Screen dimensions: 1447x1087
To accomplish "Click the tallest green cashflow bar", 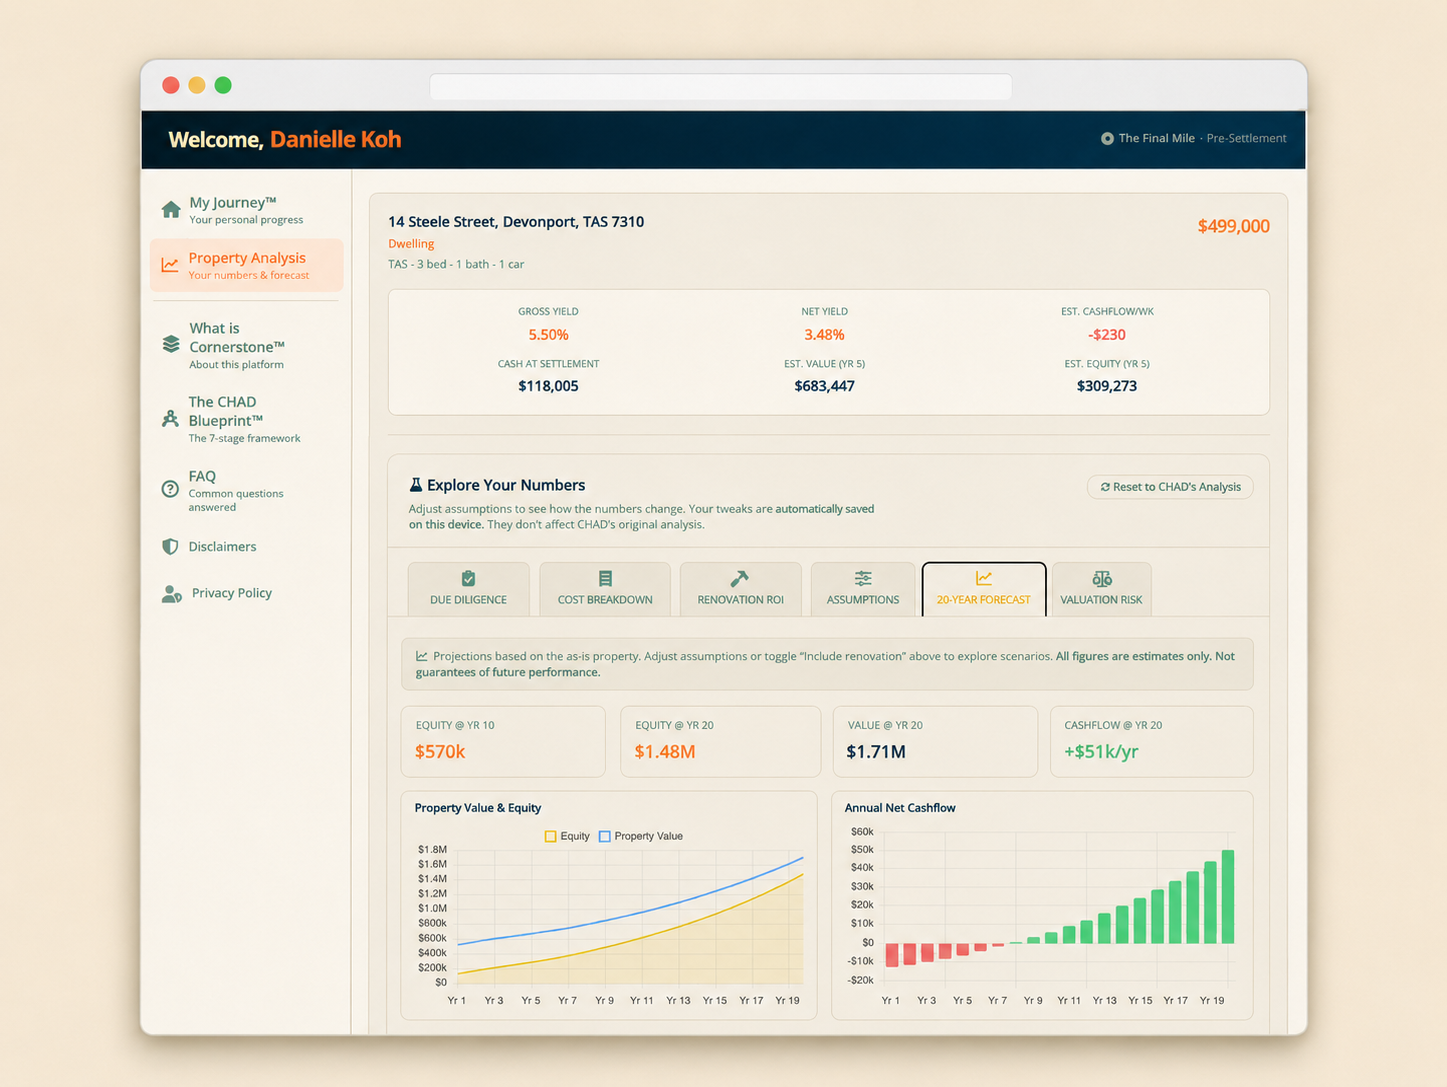I will 1228,897.
